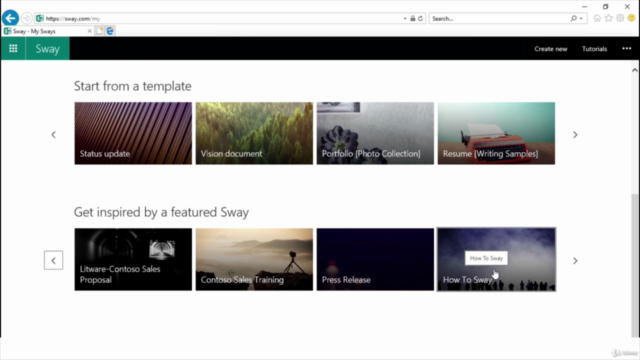
Task: Open the browser settings gear icon
Action: [620, 18]
